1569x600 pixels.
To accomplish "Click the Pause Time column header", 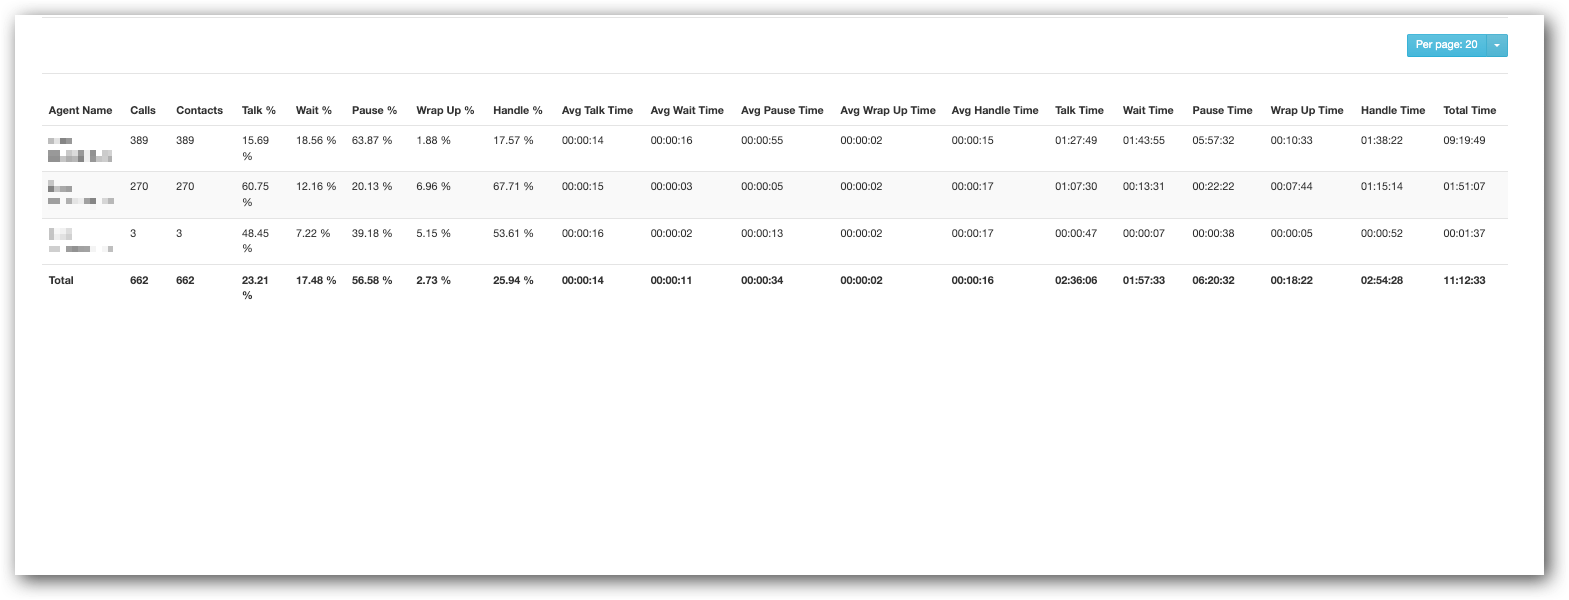I will [x=1222, y=111].
